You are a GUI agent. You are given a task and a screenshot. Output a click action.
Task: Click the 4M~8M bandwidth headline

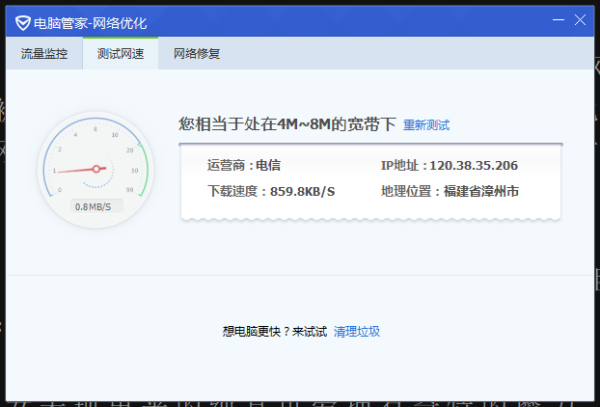pos(287,124)
